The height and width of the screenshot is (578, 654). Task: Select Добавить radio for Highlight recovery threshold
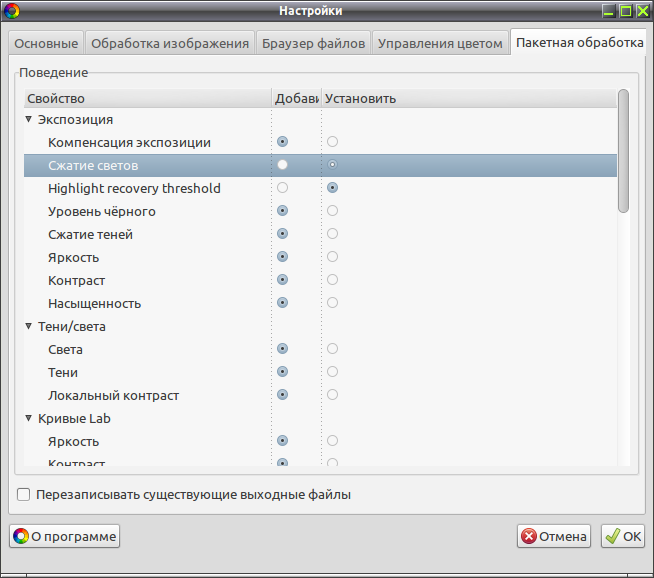(282, 188)
